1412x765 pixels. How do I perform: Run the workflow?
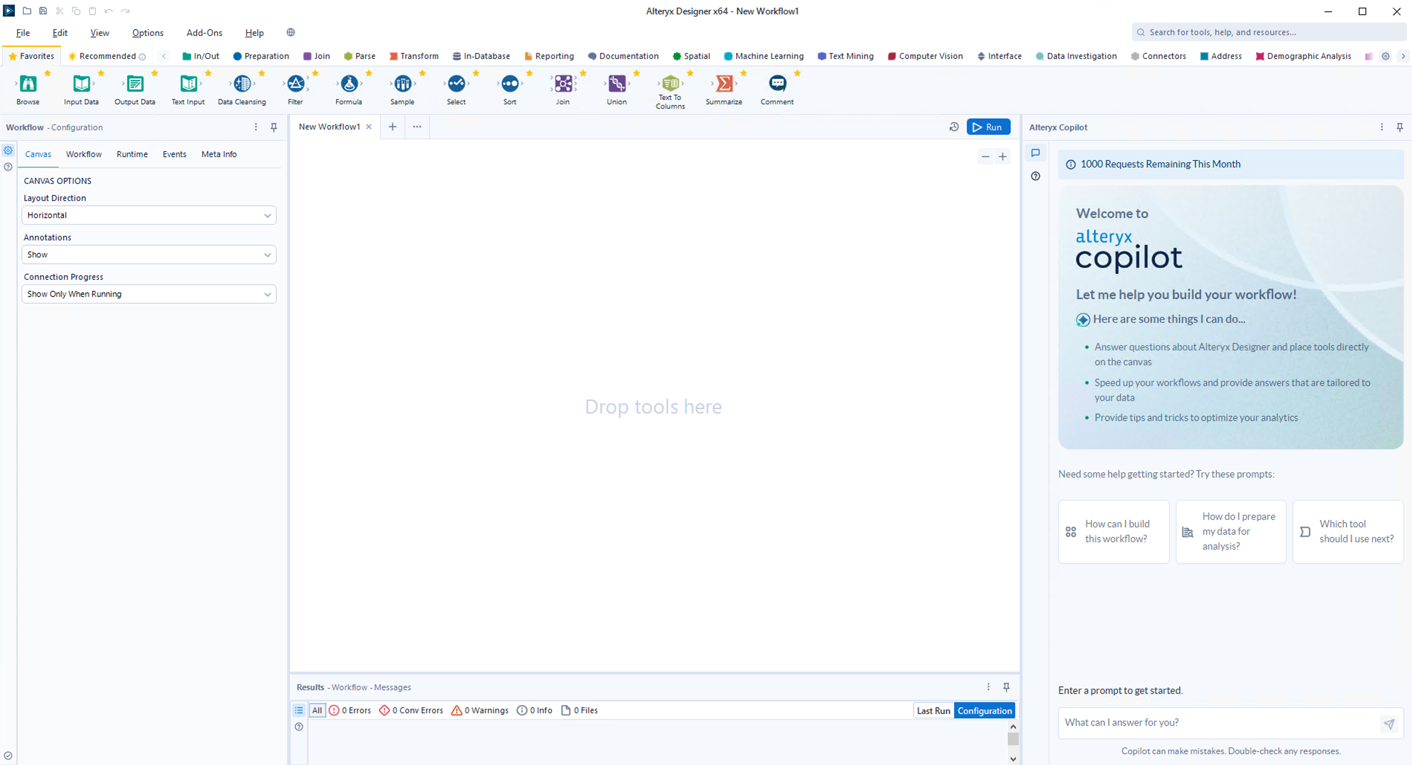988,127
